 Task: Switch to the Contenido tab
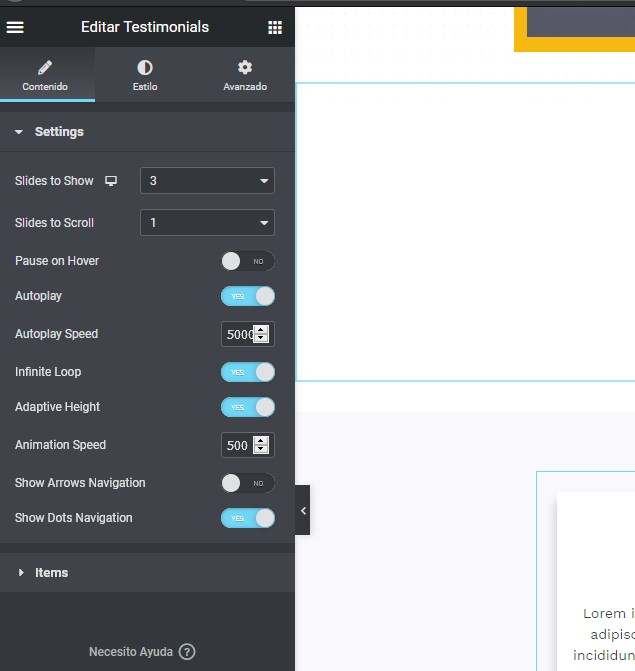47,75
